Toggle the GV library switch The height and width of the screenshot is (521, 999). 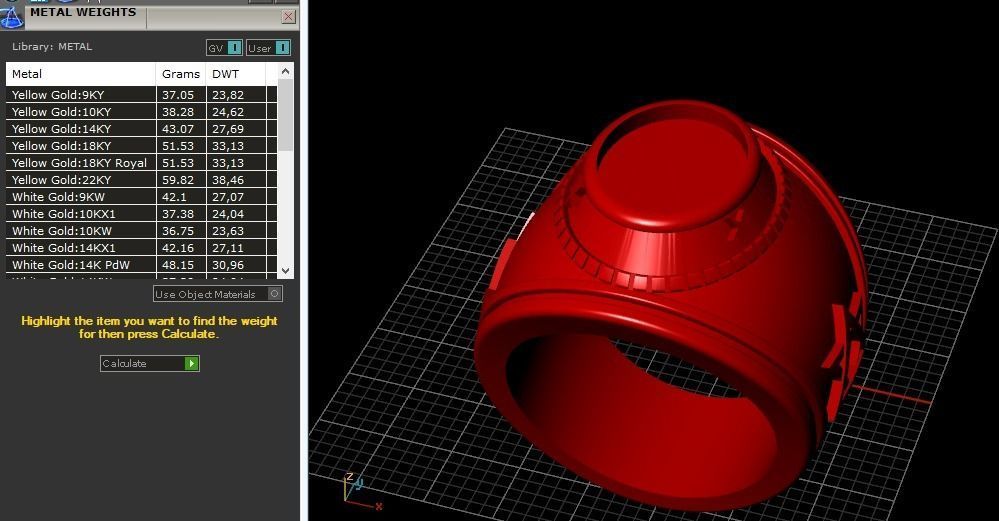pyautogui.click(x=224, y=48)
